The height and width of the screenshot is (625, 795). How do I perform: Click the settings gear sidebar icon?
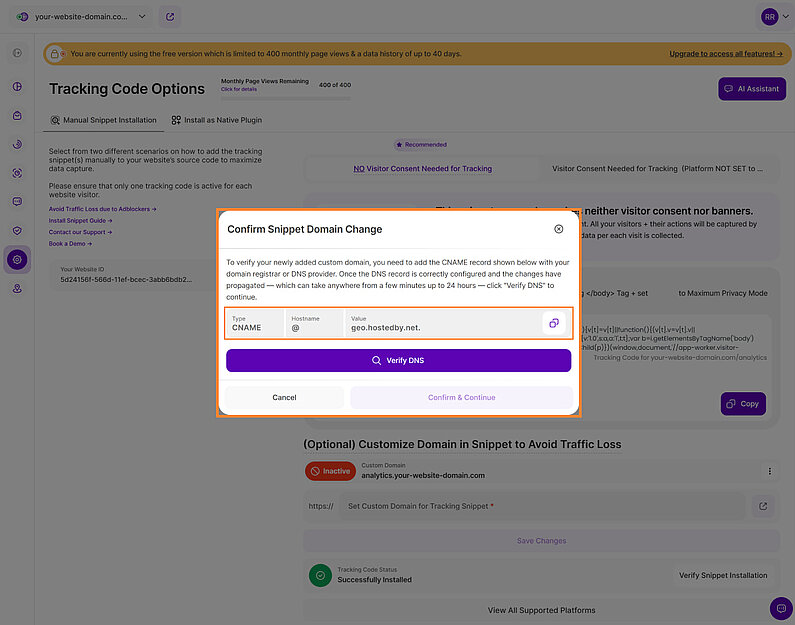coord(17,260)
